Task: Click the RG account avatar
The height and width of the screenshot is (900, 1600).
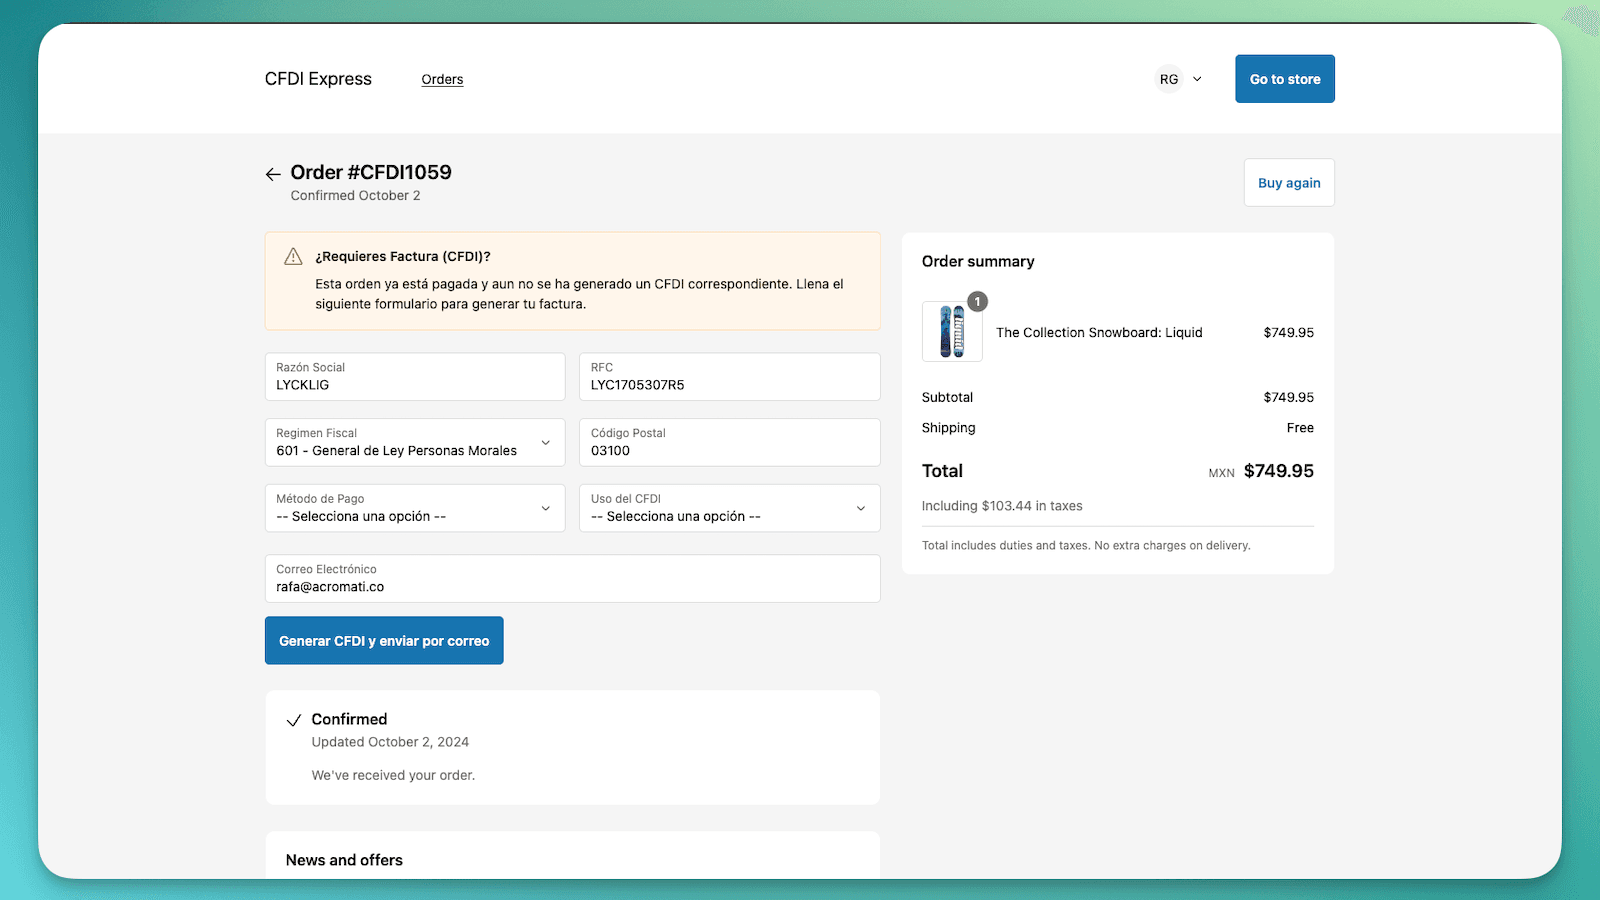Action: pos(1169,79)
